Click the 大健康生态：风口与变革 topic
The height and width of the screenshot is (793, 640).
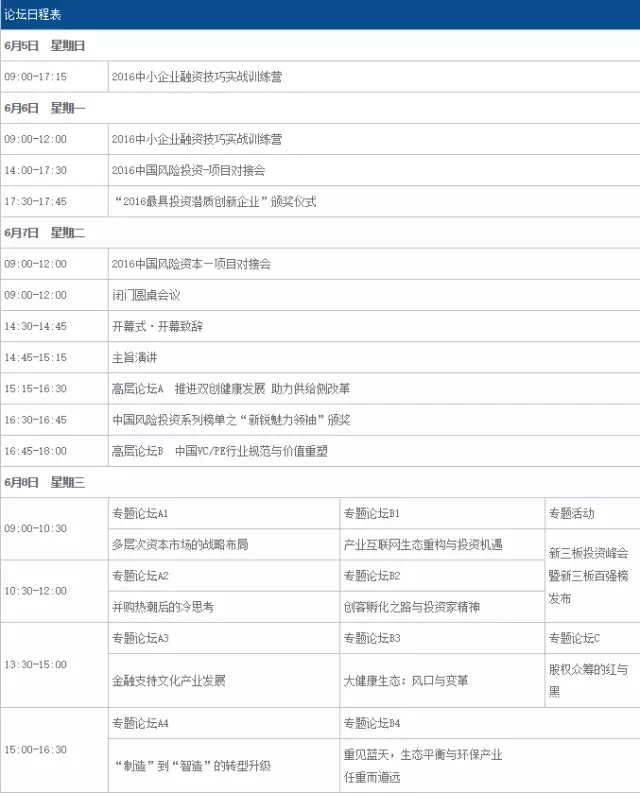pos(405,680)
